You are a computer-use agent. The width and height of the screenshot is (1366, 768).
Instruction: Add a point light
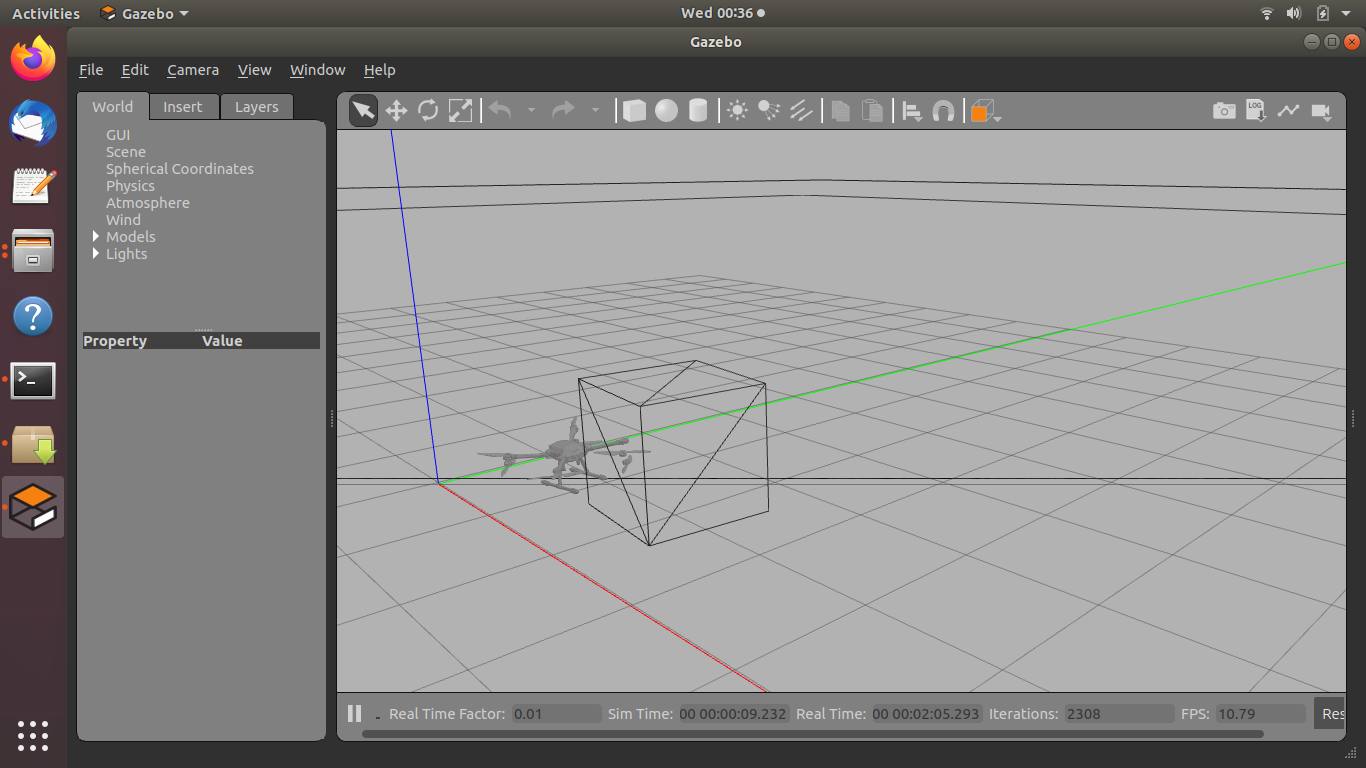(737, 111)
